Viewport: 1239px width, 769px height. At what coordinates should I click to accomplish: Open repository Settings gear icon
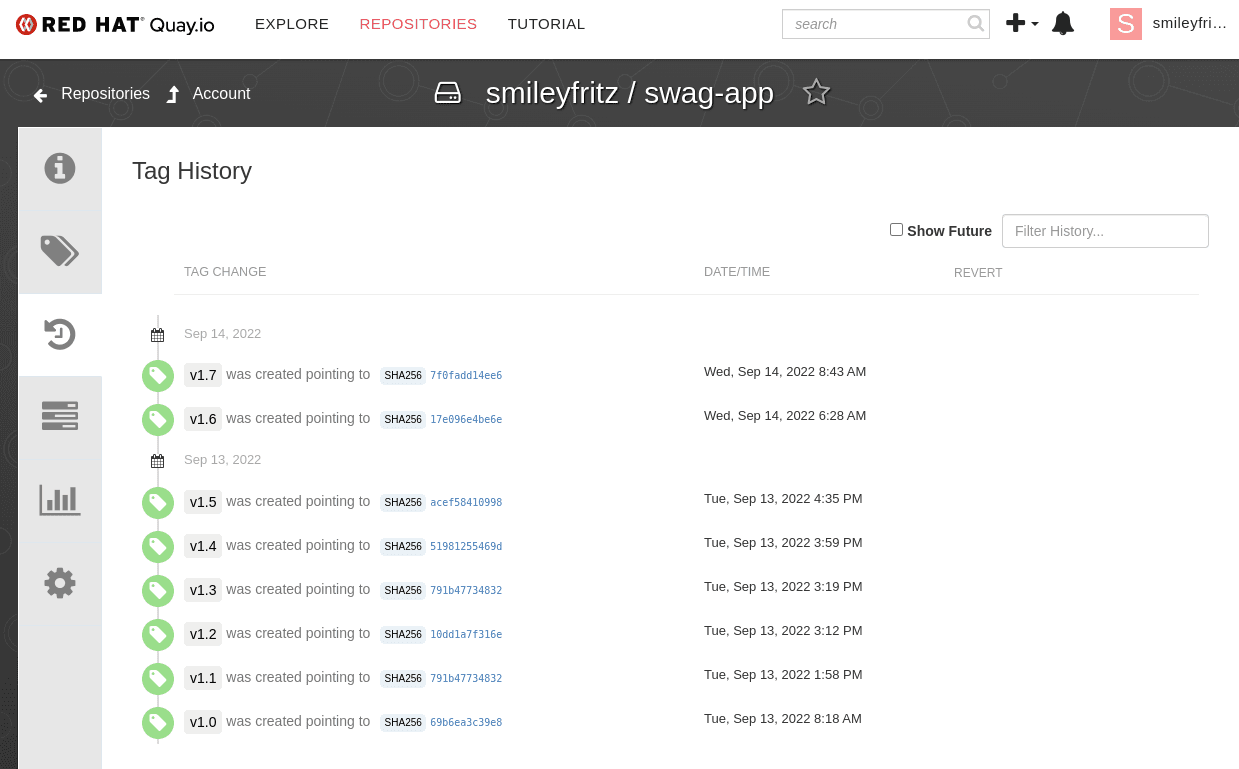tap(60, 582)
